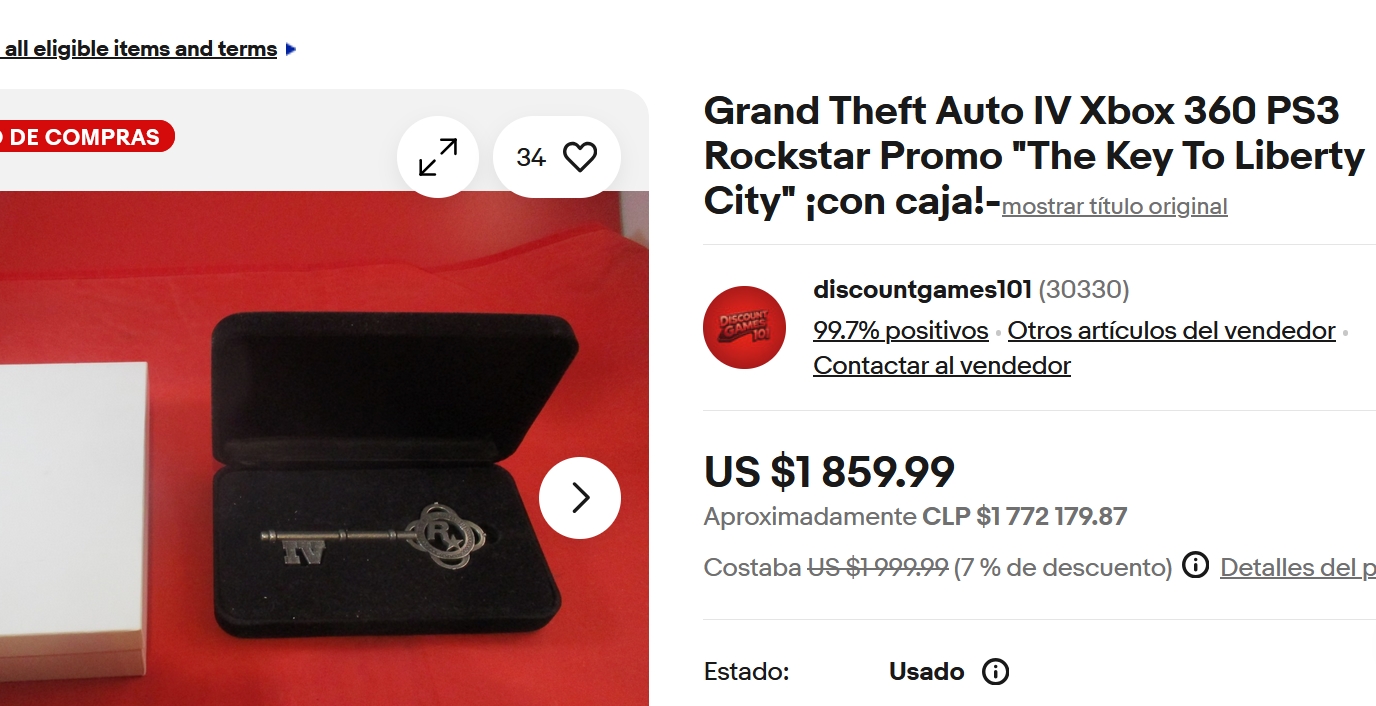Show next photo with right arrow
Viewport: 1376px width, 706px height.
tap(580, 497)
